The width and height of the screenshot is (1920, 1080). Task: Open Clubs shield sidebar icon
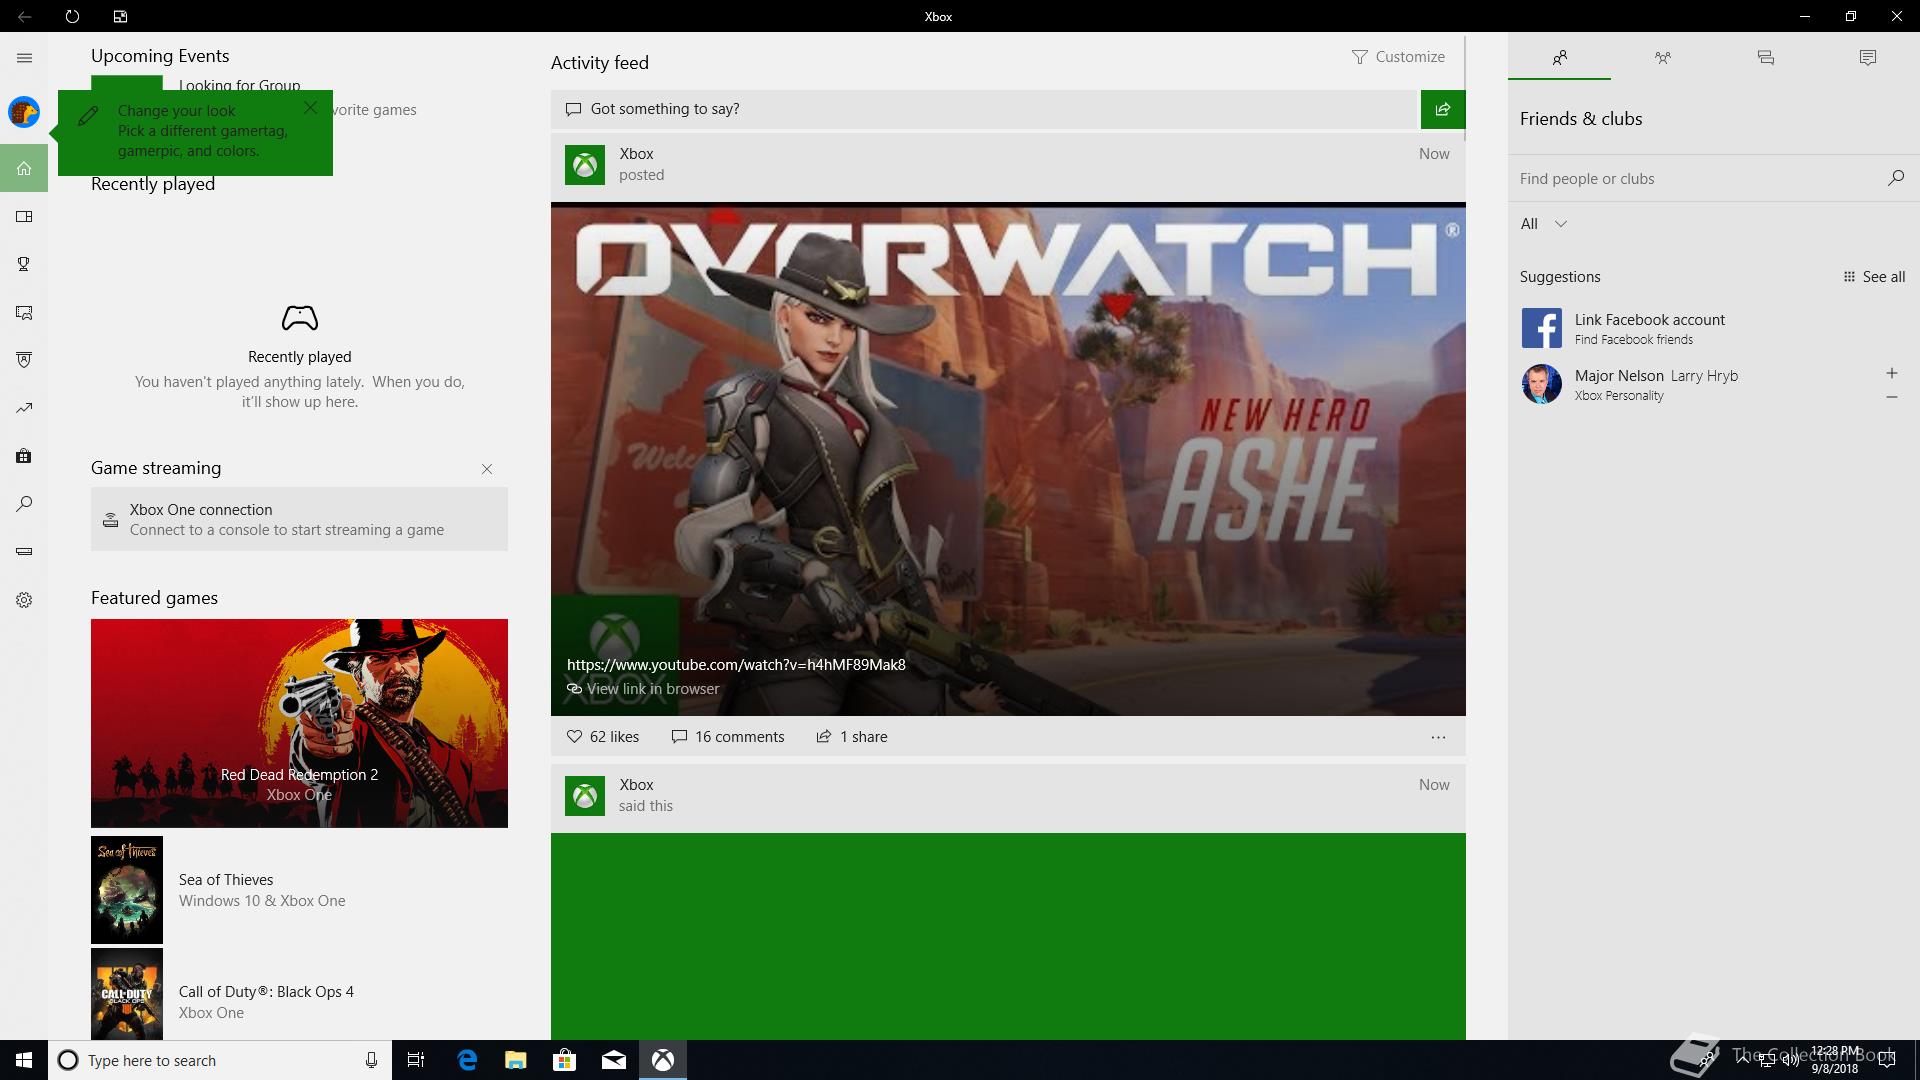pos(24,360)
